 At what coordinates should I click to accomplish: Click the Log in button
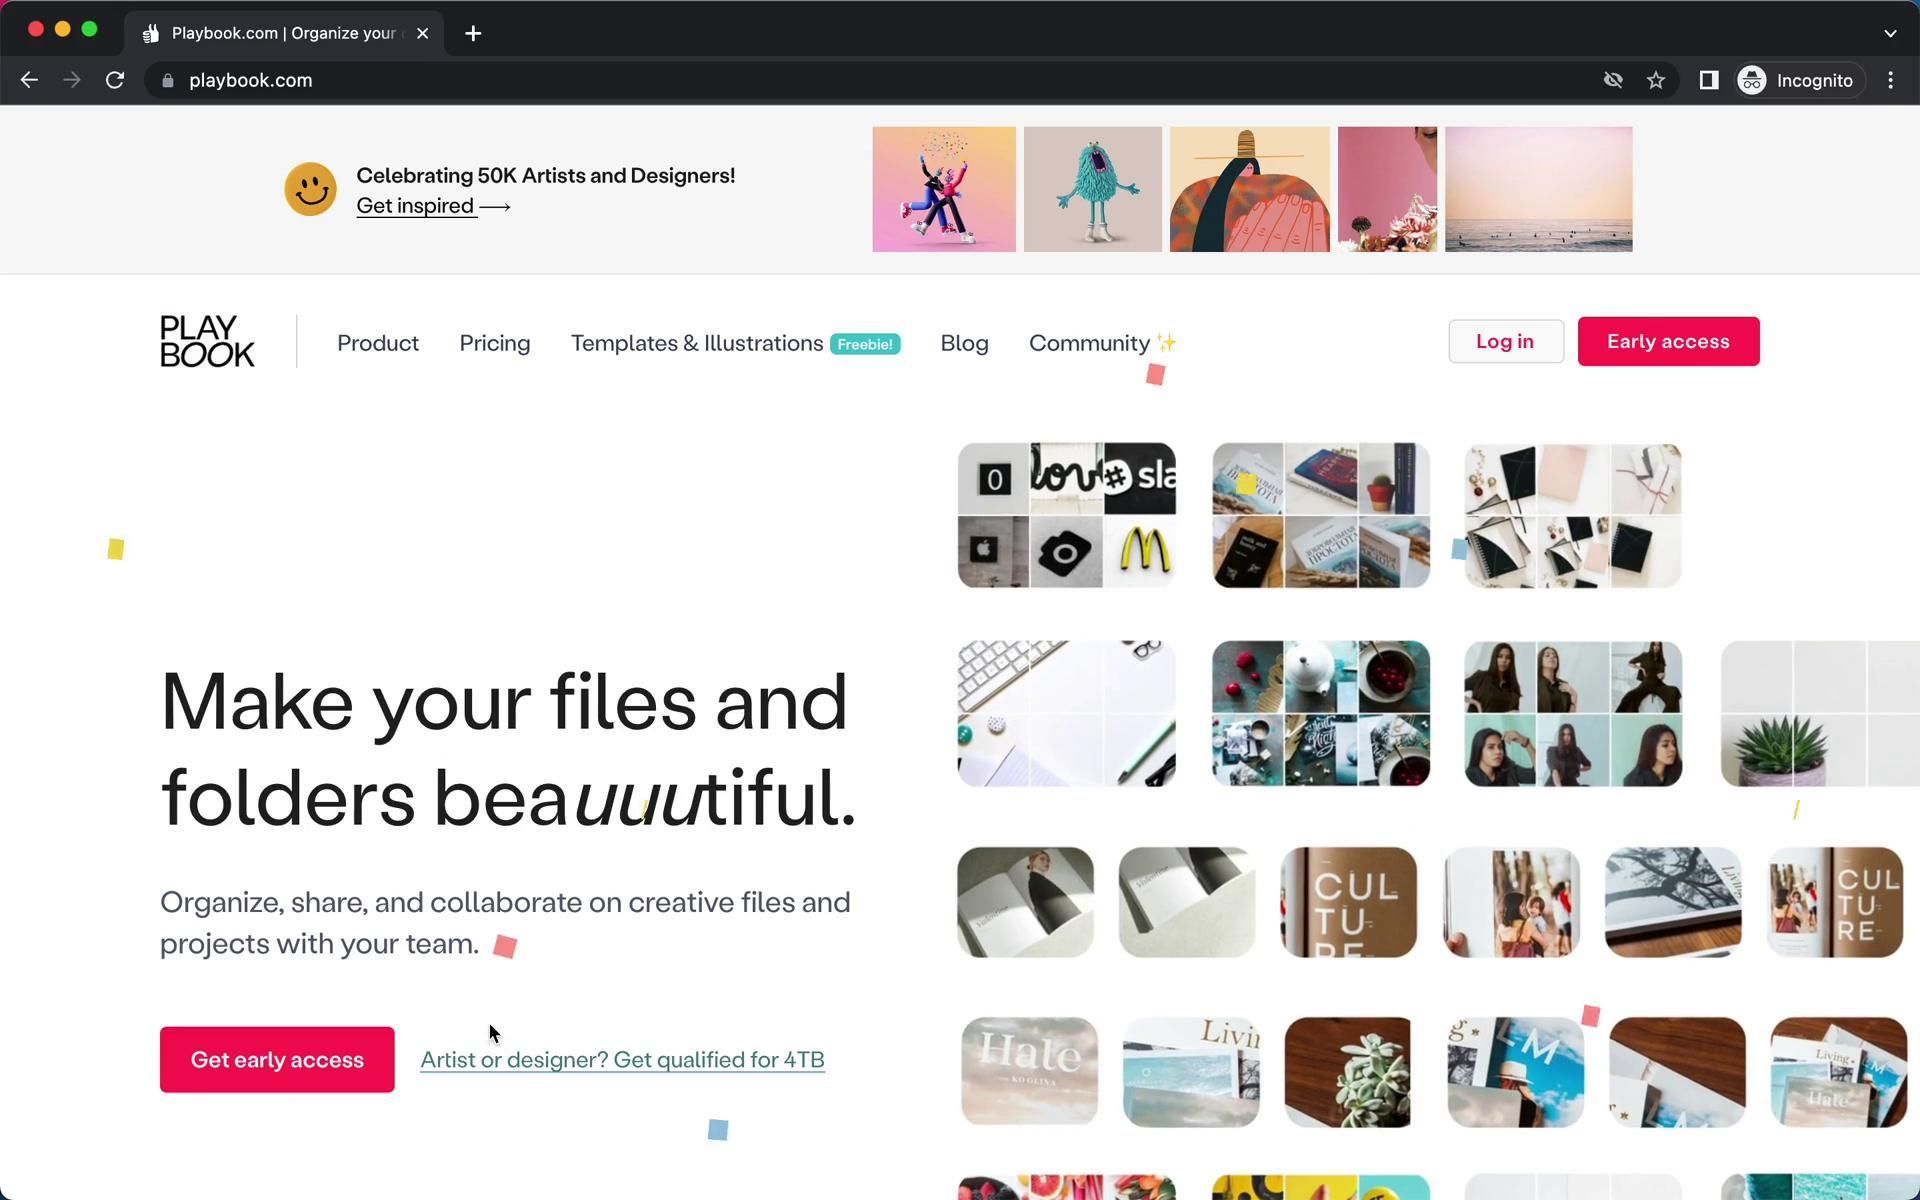click(1505, 342)
